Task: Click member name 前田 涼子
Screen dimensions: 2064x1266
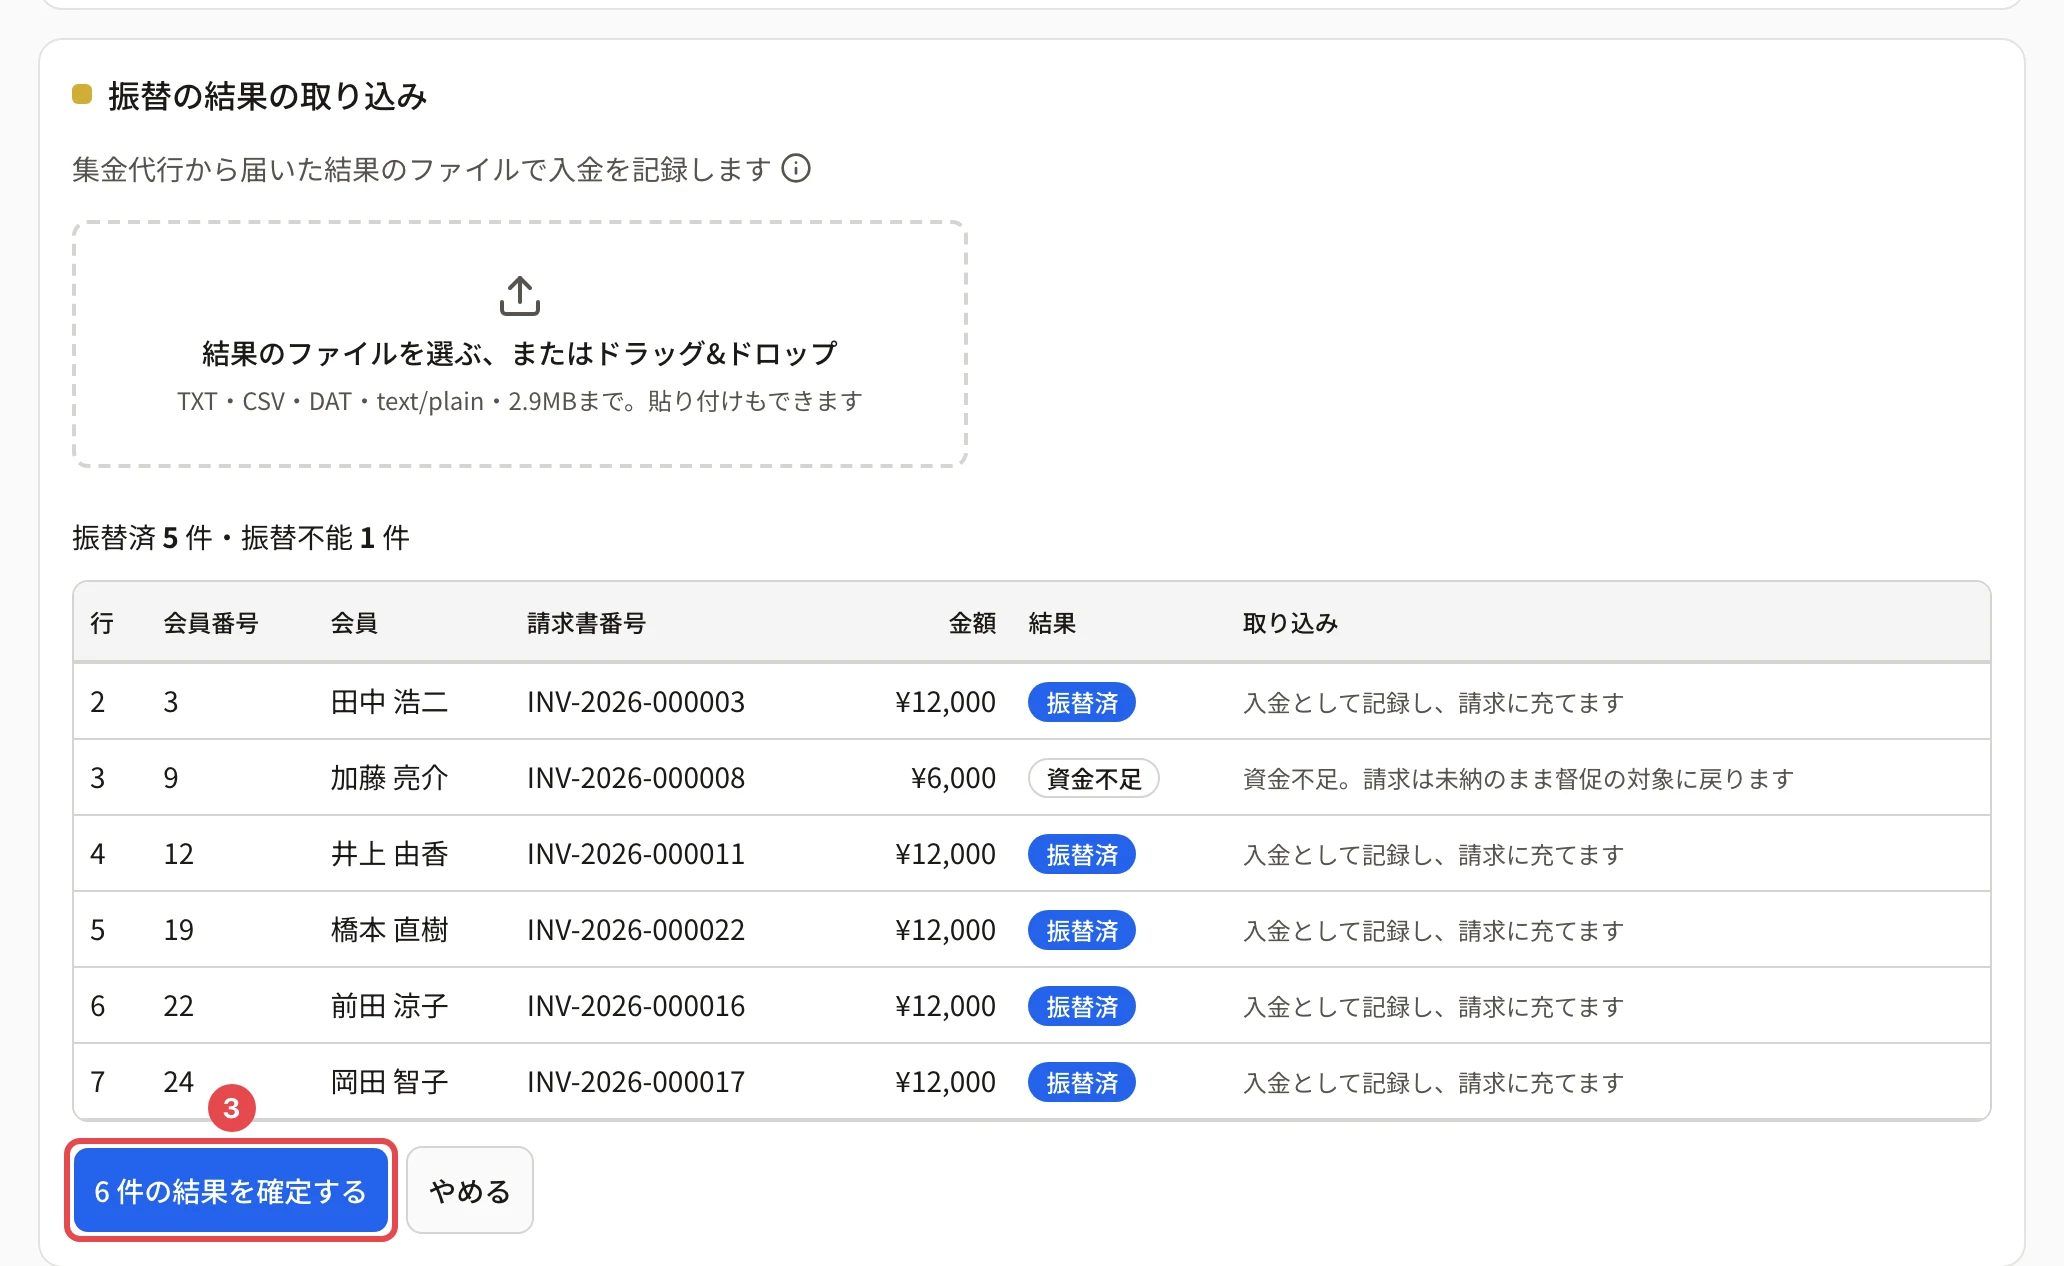Action: [x=389, y=1006]
